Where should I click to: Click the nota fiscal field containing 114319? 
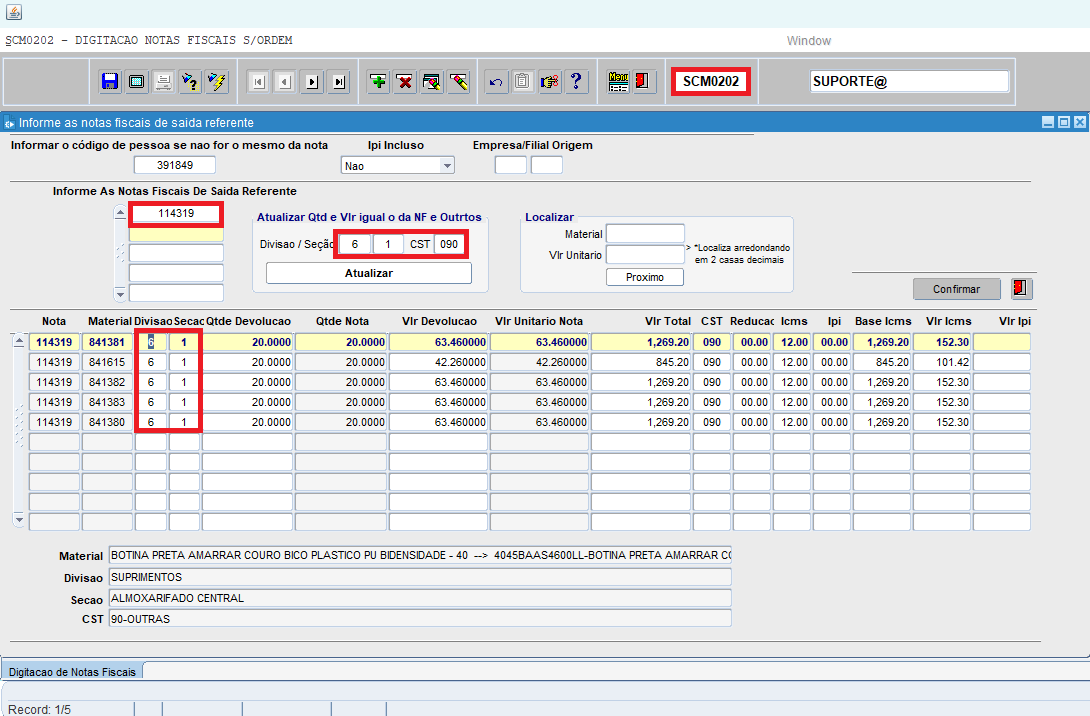pyautogui.click(x=176, y=213)
